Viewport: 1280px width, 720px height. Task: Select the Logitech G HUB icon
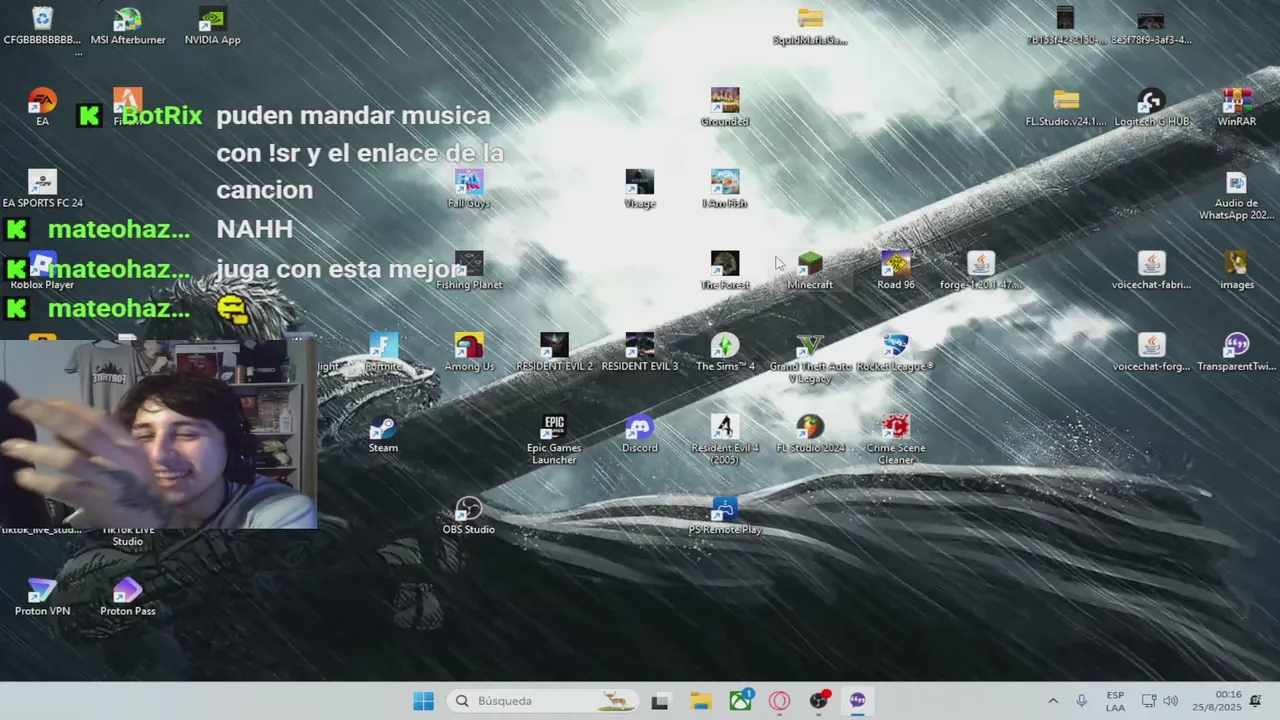1151,108
